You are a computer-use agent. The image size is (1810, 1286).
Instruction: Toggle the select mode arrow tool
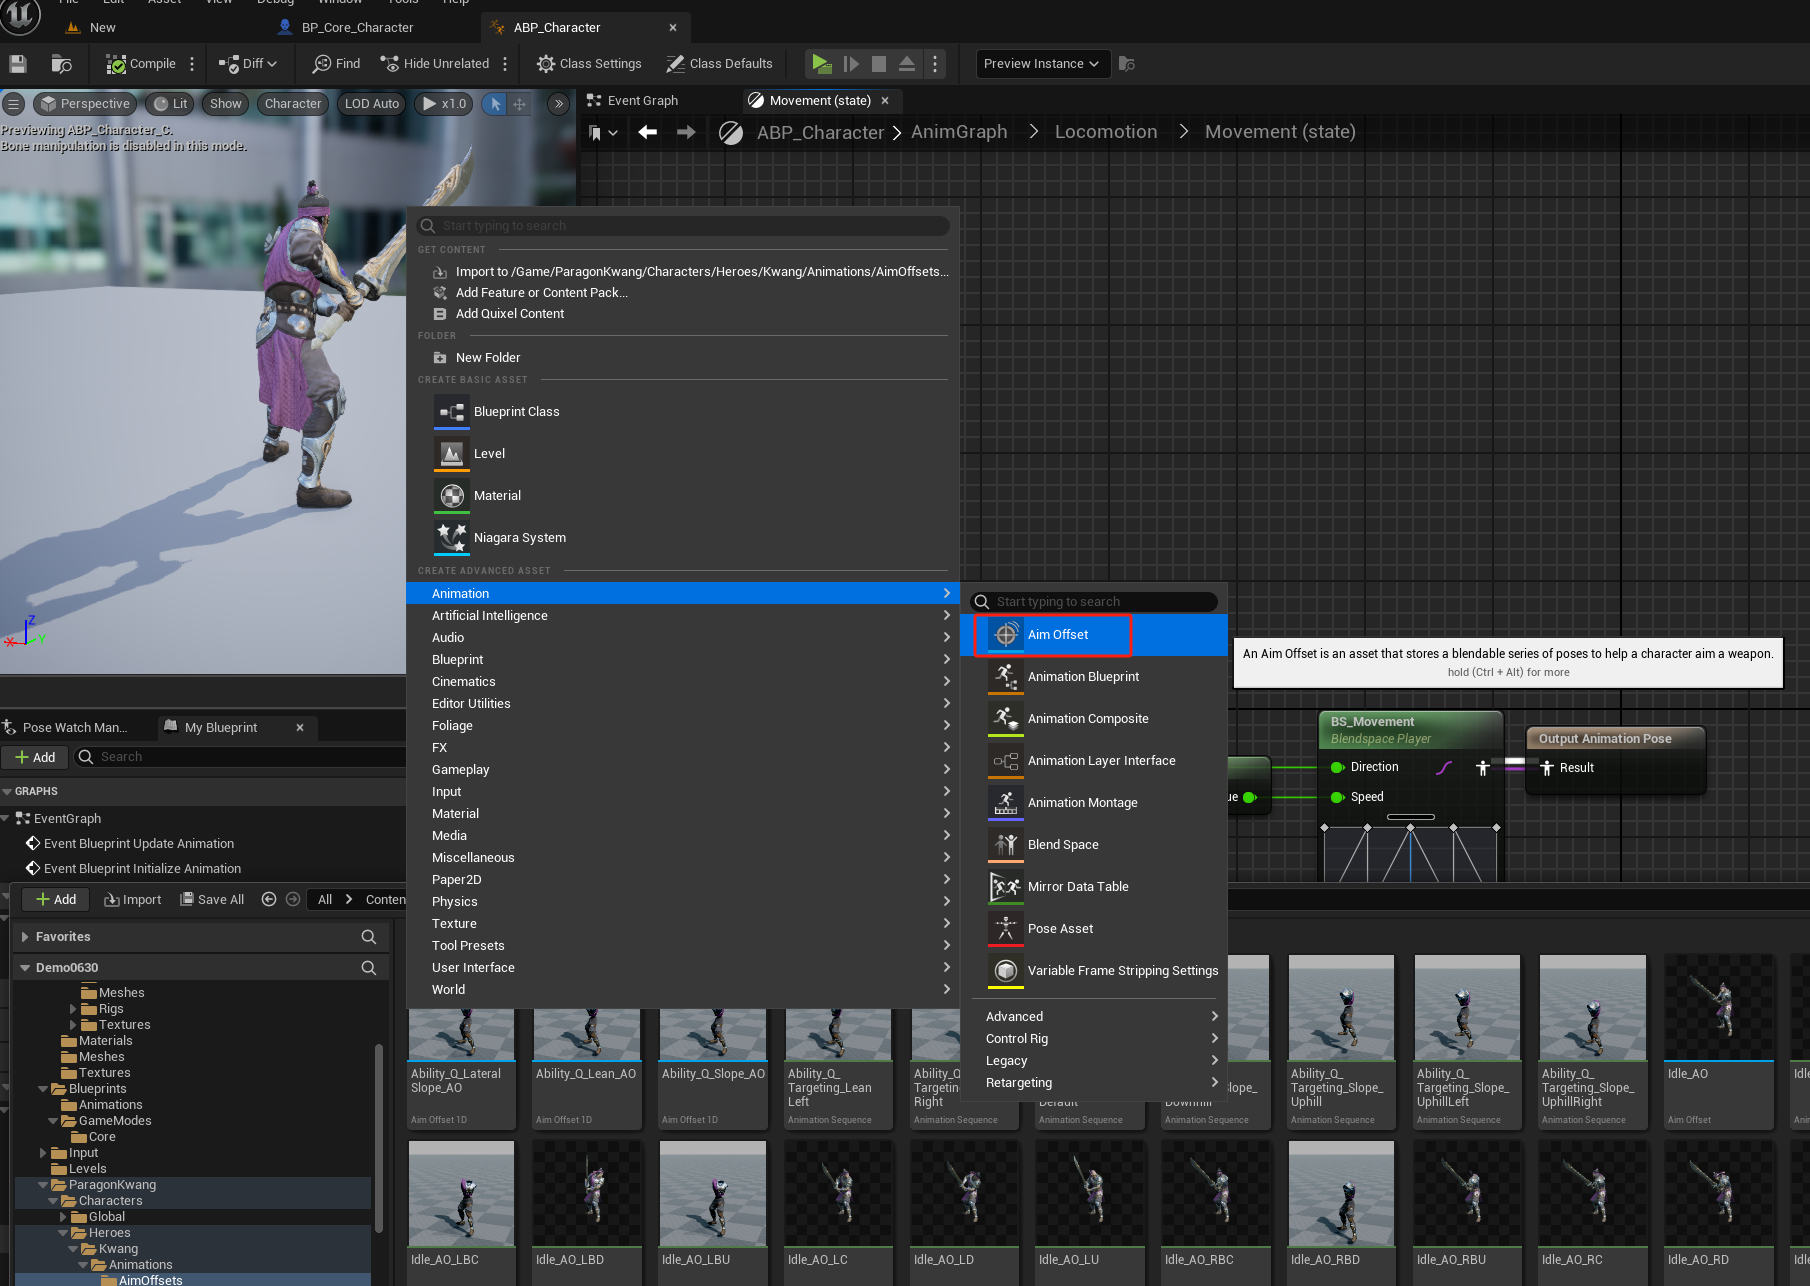[495, 104]
